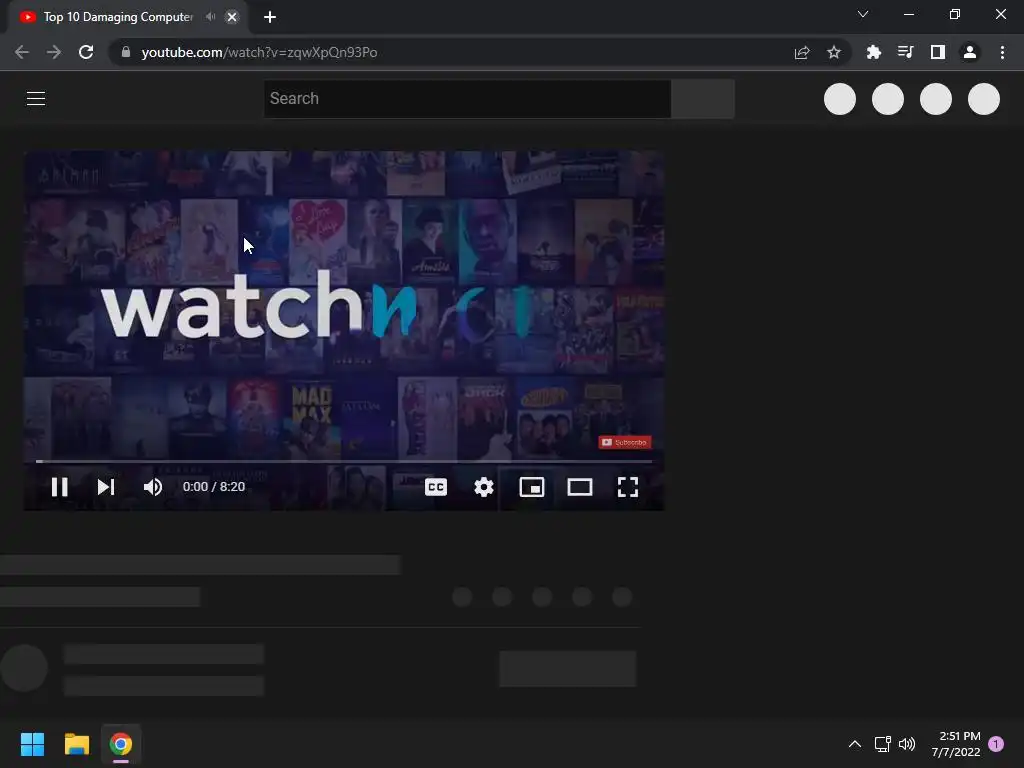
Task: Open Windows Start menu
Action: tap(32, 744)
